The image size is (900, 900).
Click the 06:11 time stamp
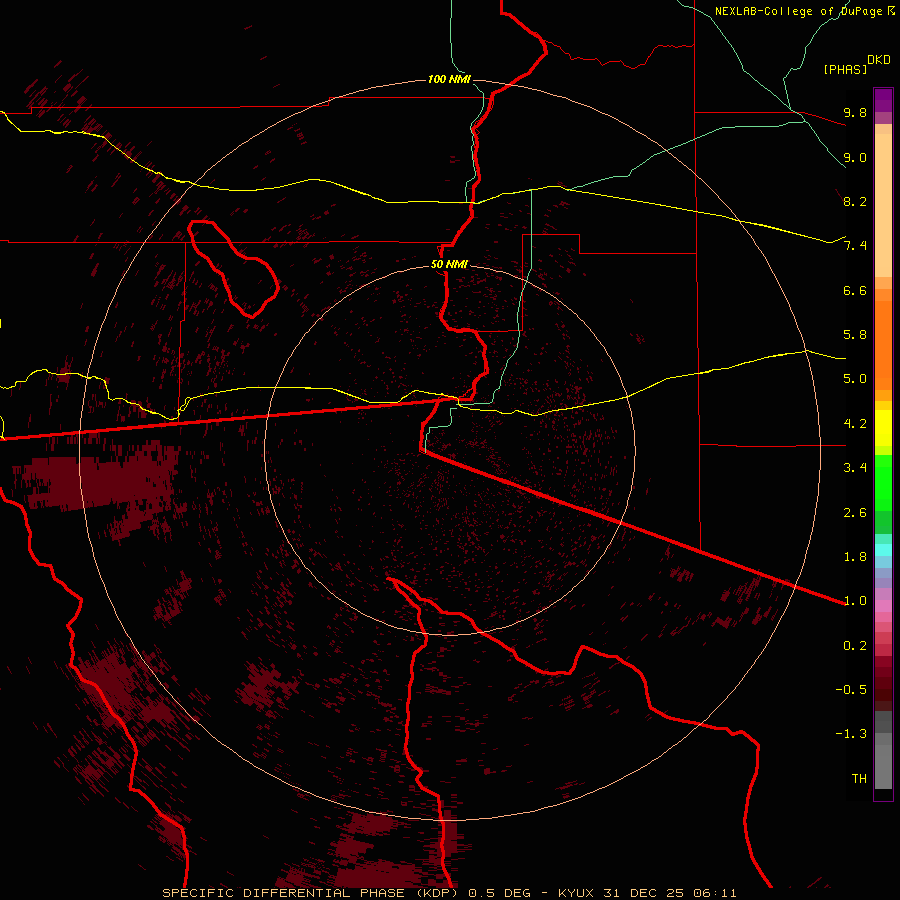(x=715, y=893)
